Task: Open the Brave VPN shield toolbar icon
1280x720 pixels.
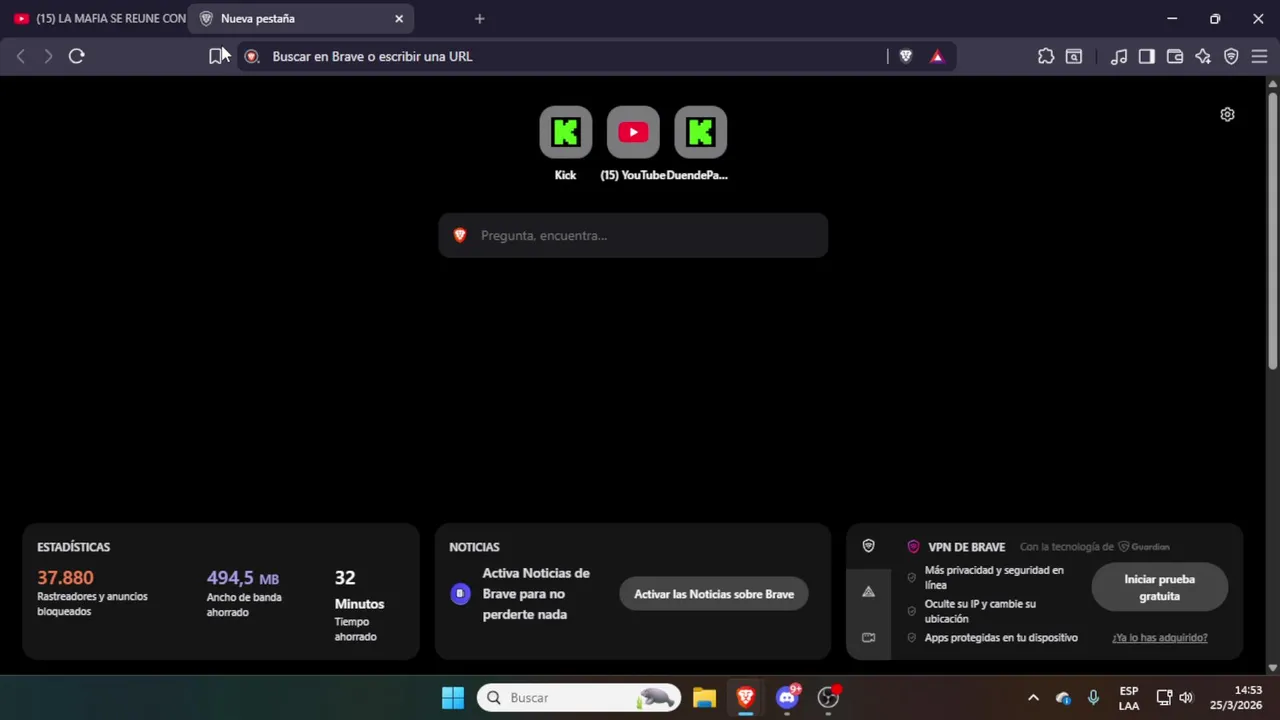Action: coord(1231,56)
